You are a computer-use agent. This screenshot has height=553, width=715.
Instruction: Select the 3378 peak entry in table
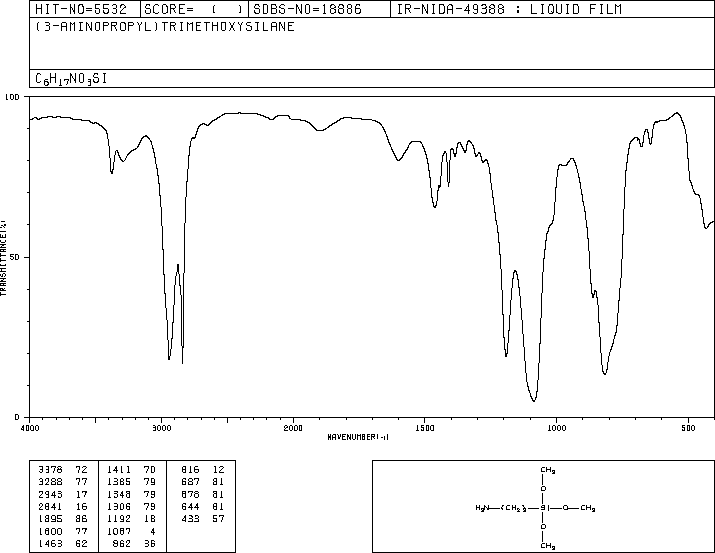63,470
